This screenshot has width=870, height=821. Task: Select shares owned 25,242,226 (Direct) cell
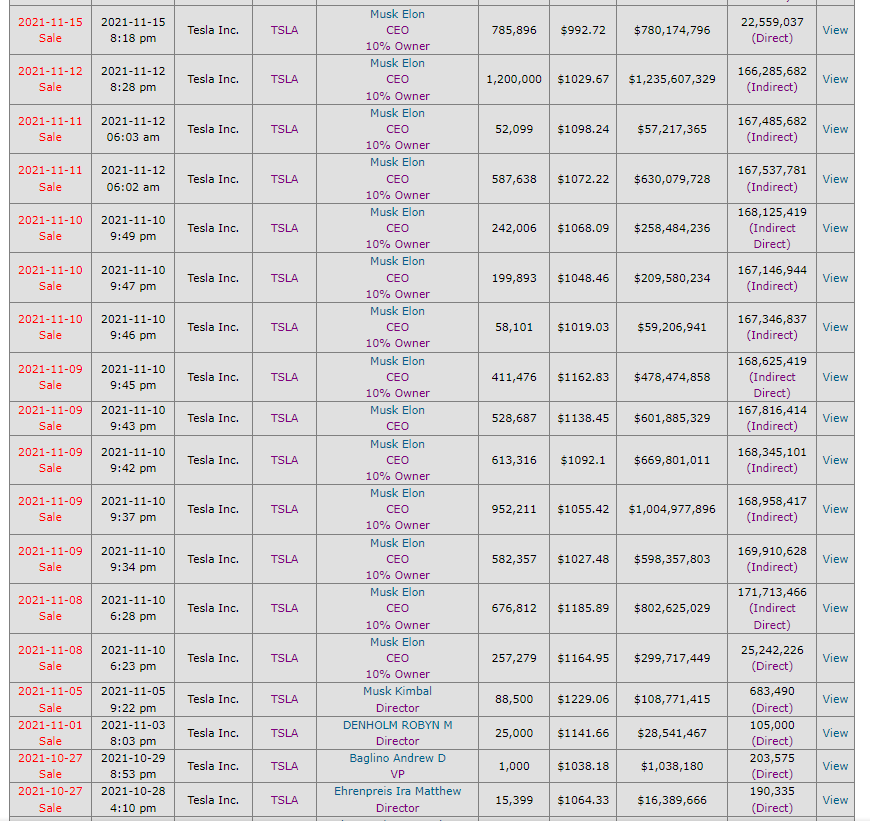pos(772,658)
